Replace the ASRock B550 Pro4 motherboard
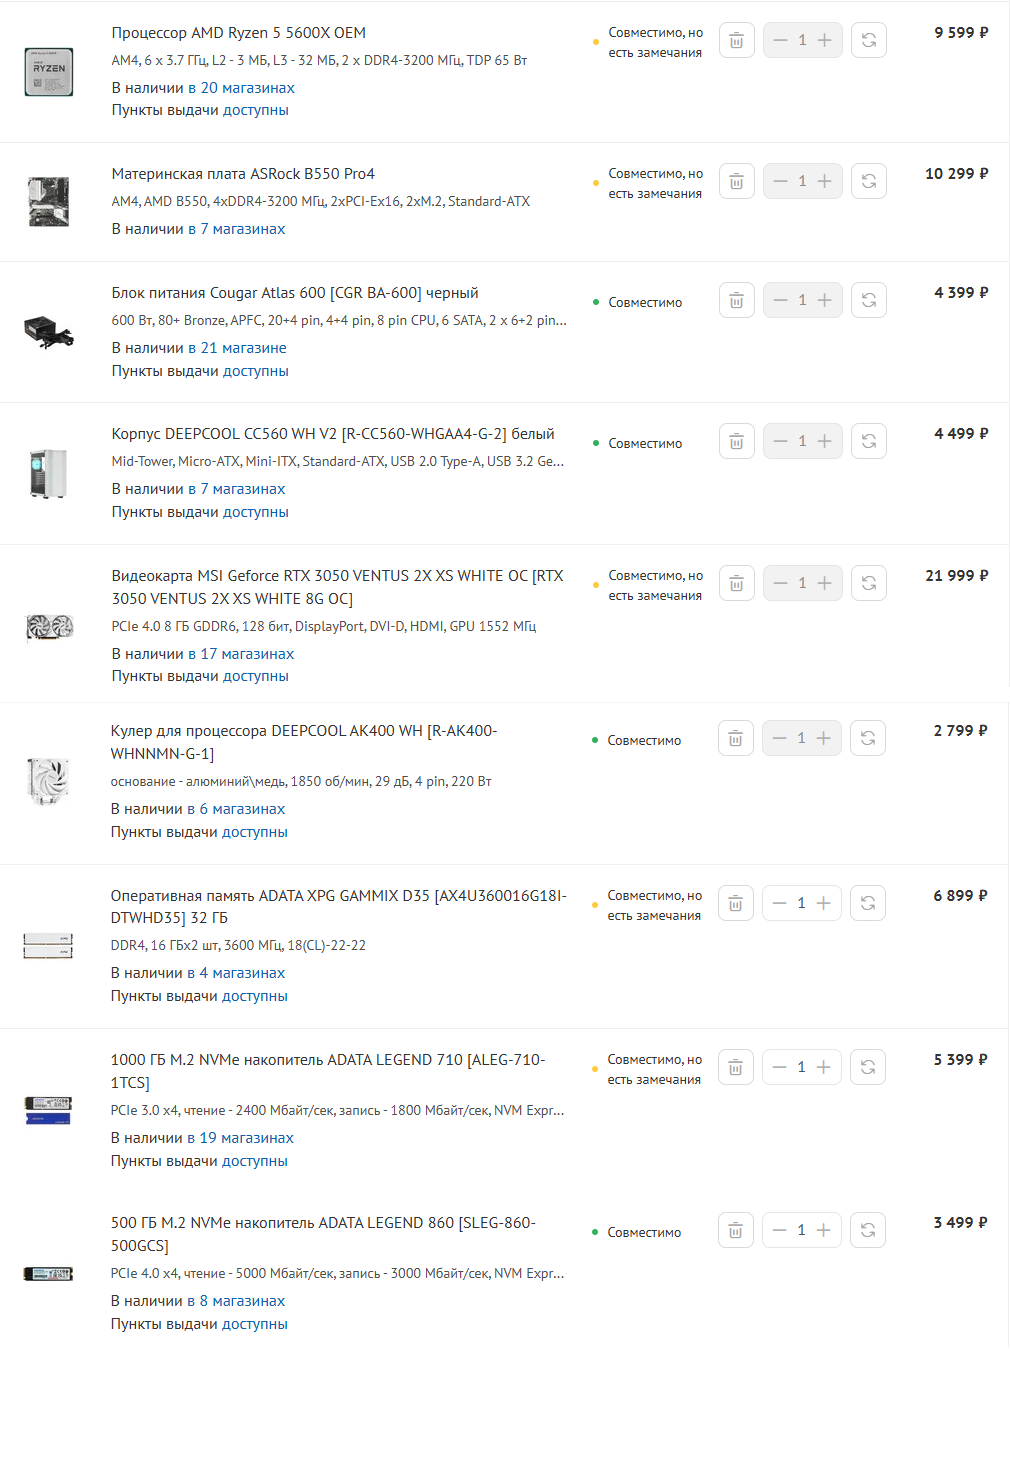Screen dimensions: 1010x1478 pyautogui.click(x=869, y=181)
